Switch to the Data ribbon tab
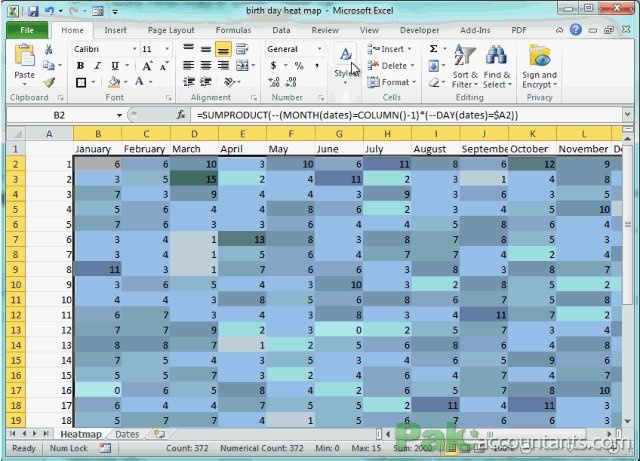The width and height of the screenshot is (640, 461). pos(281,30)
